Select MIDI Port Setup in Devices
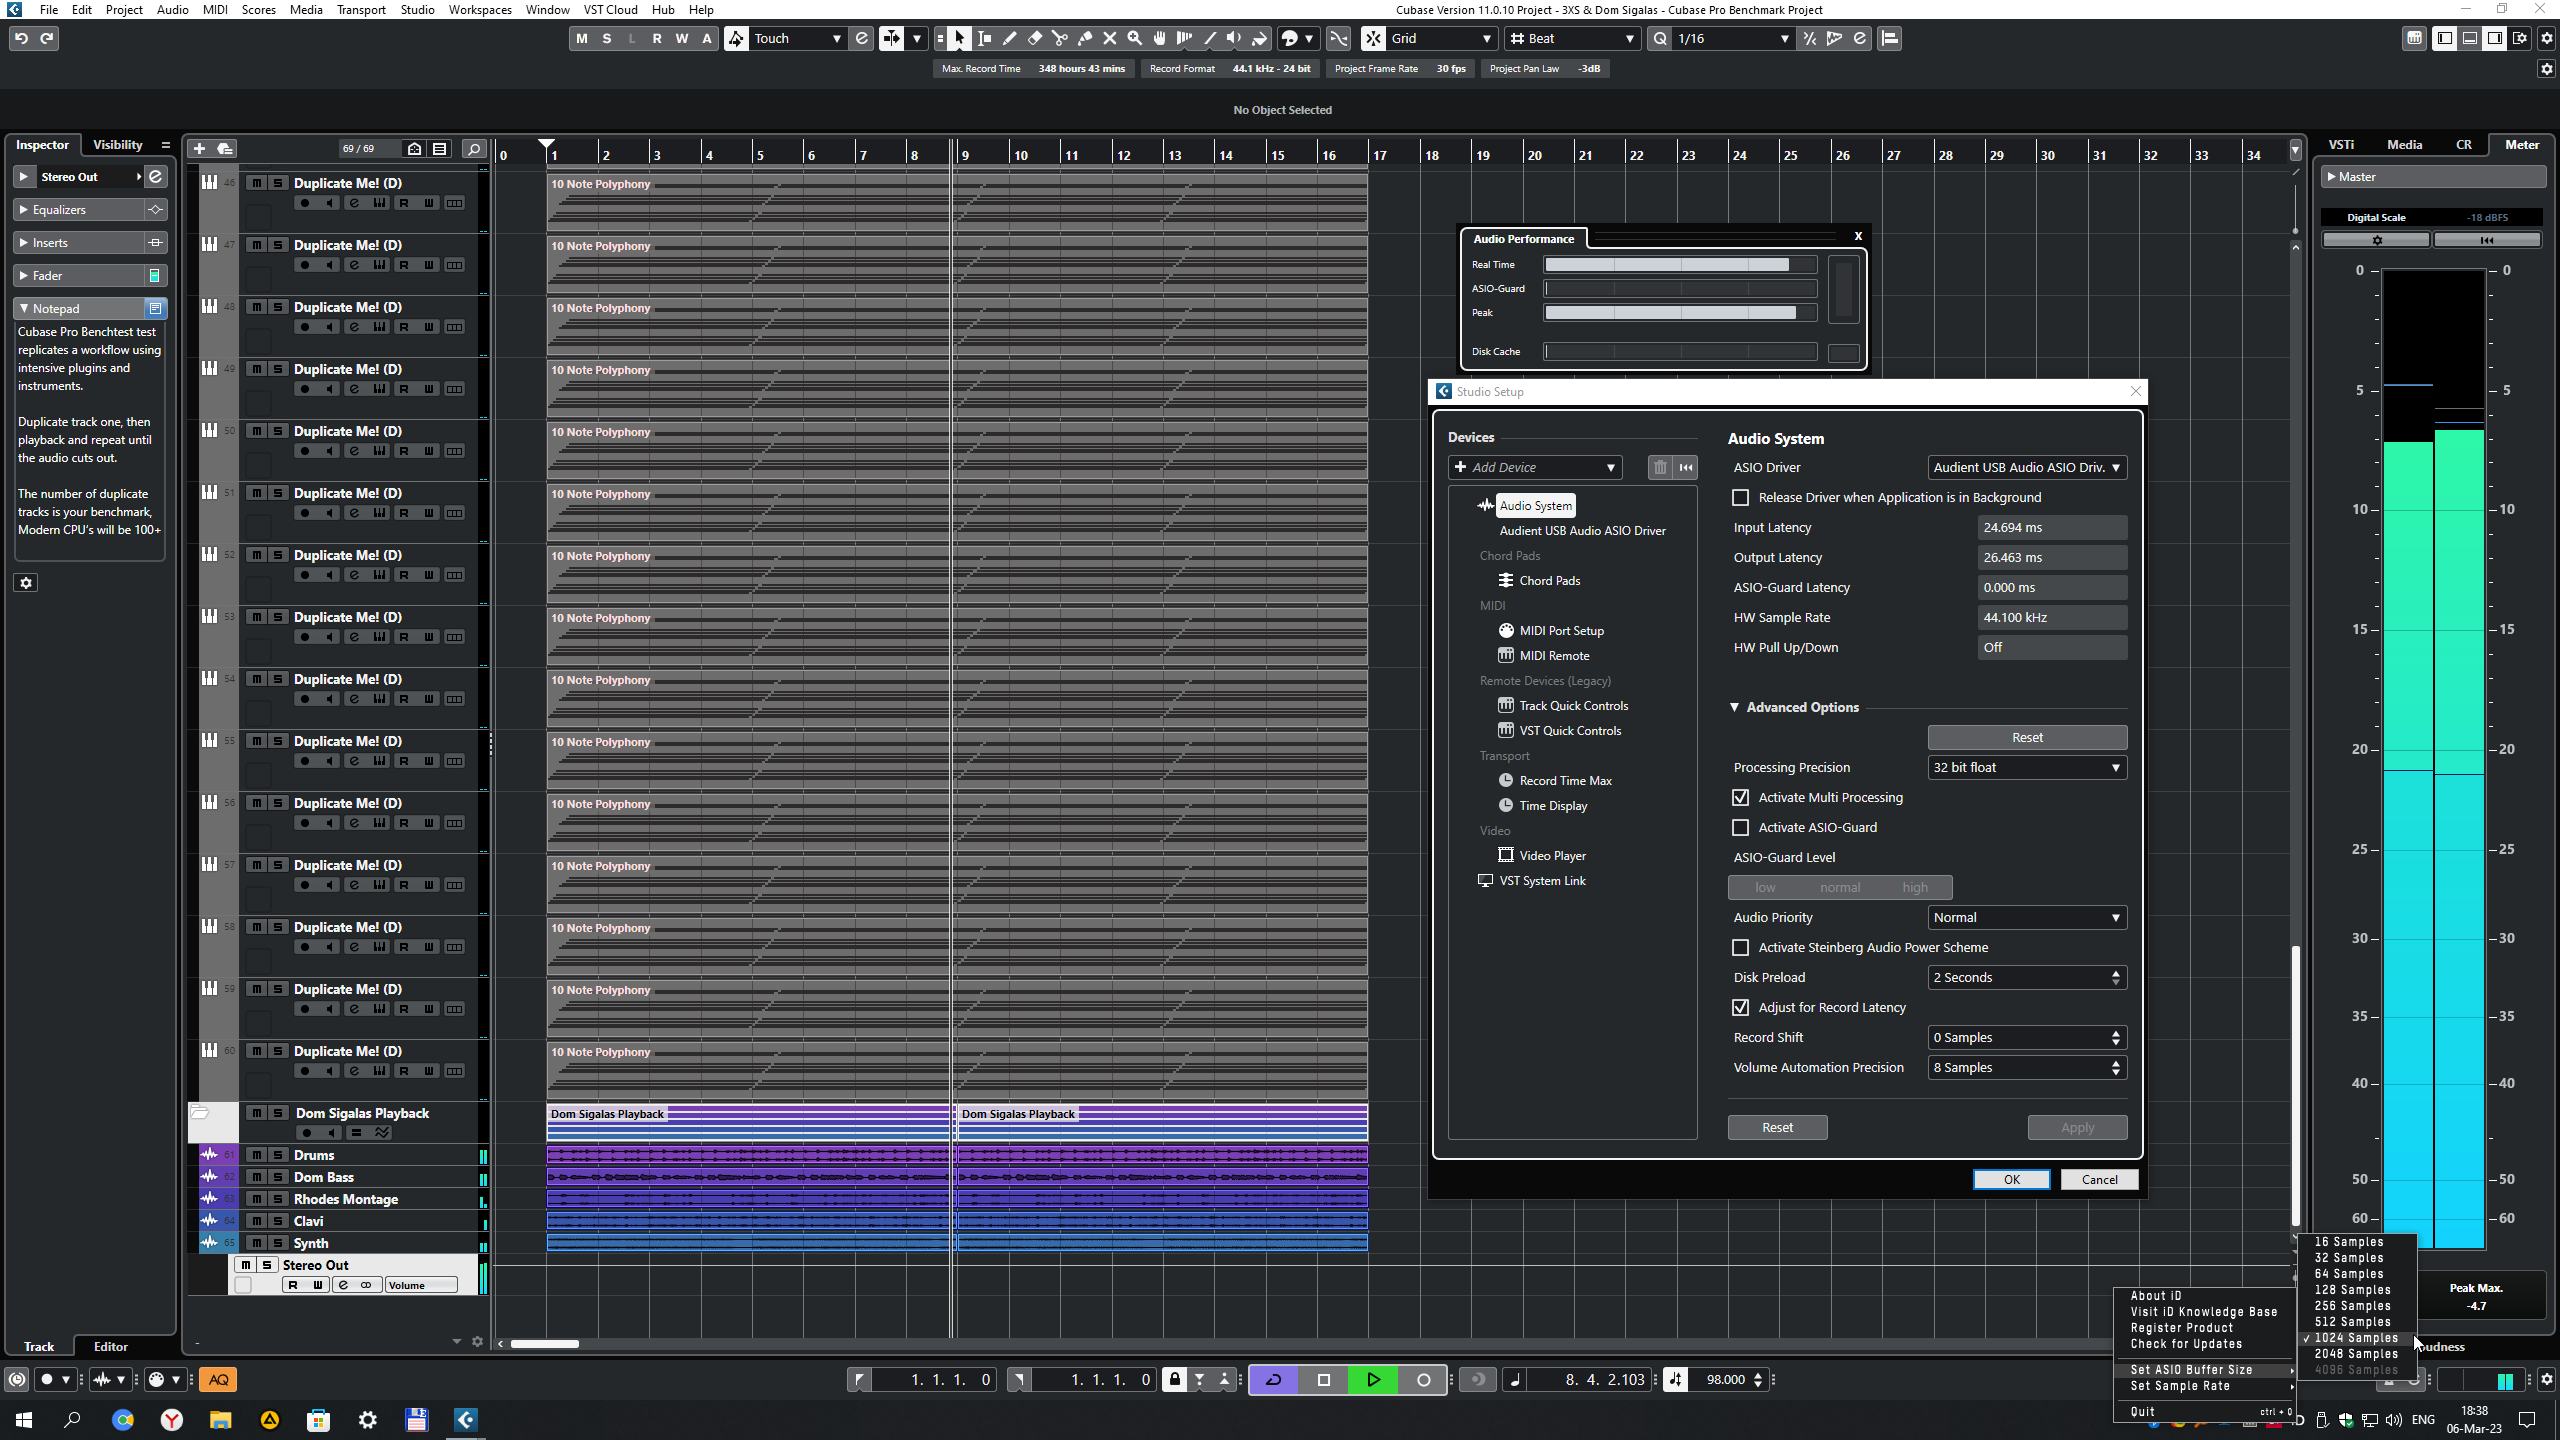 pyautogui.click(x=1561, y=631)
